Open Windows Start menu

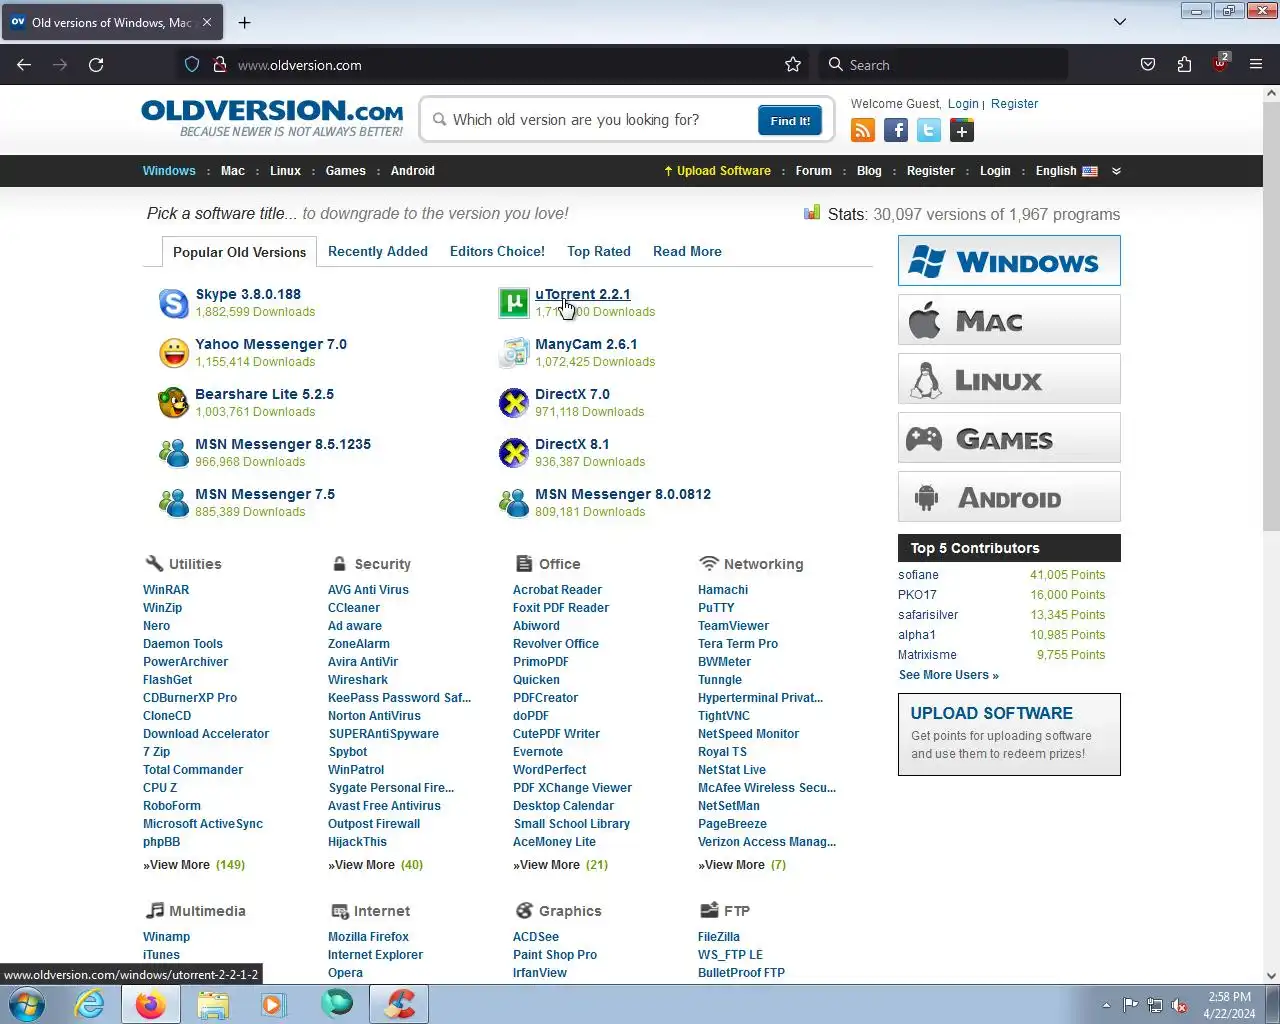pyautogui.click(x=27, y=1004)
